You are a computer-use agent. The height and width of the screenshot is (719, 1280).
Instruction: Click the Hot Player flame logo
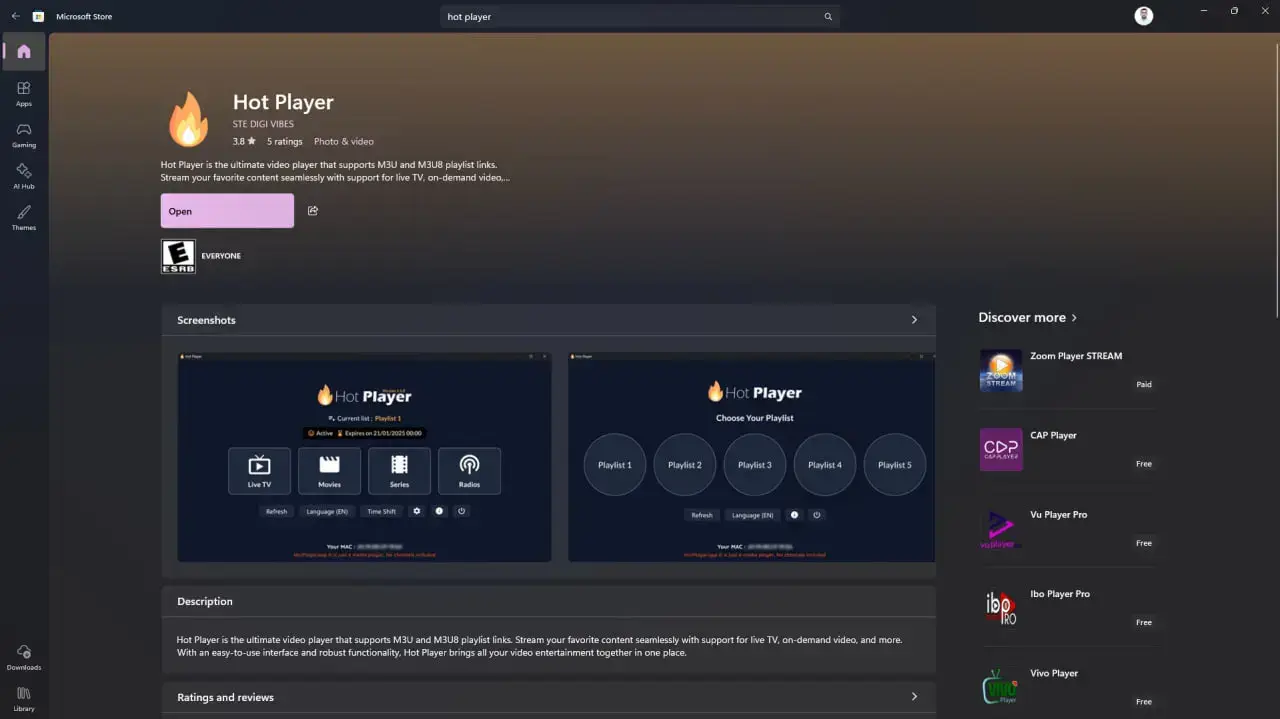(x=187, y=120)
